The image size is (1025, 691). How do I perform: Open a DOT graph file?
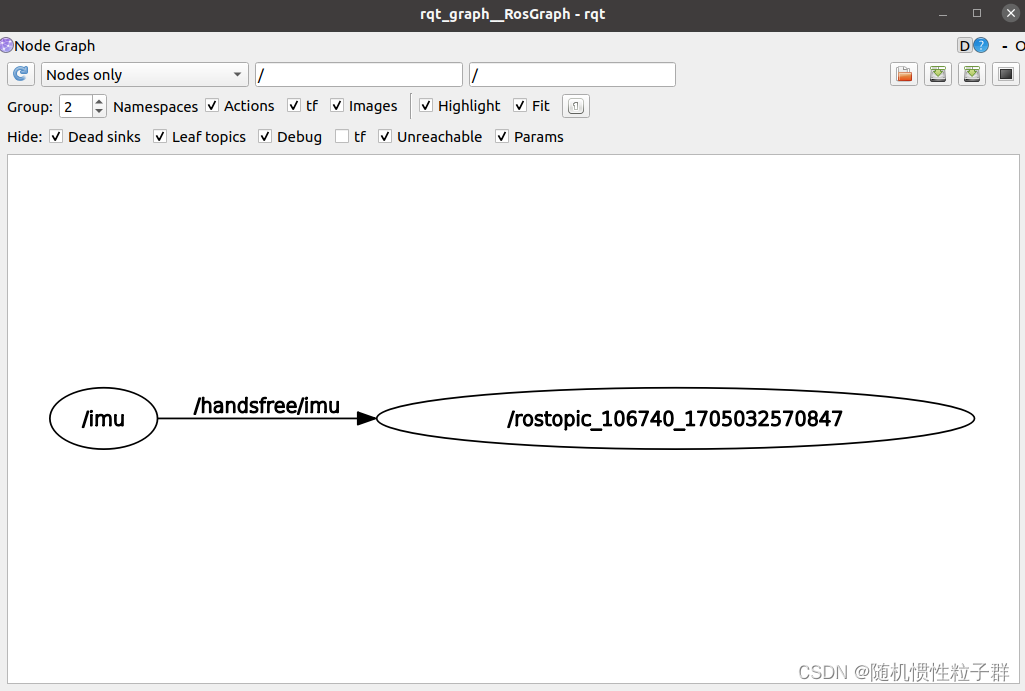point(904,73)
